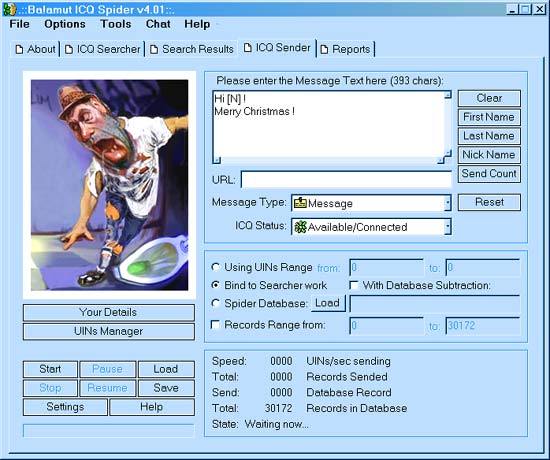Open the UINs Manager

[109, 331]
